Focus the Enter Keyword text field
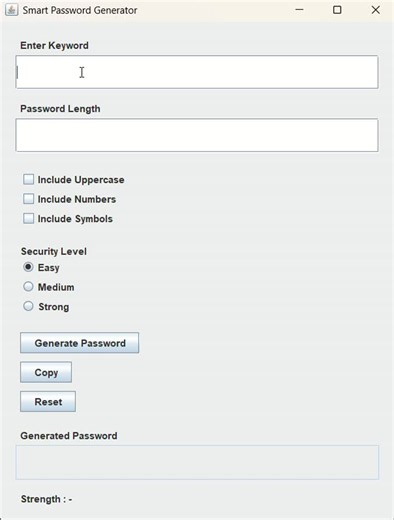394x520 pixels. pos(197,72)
